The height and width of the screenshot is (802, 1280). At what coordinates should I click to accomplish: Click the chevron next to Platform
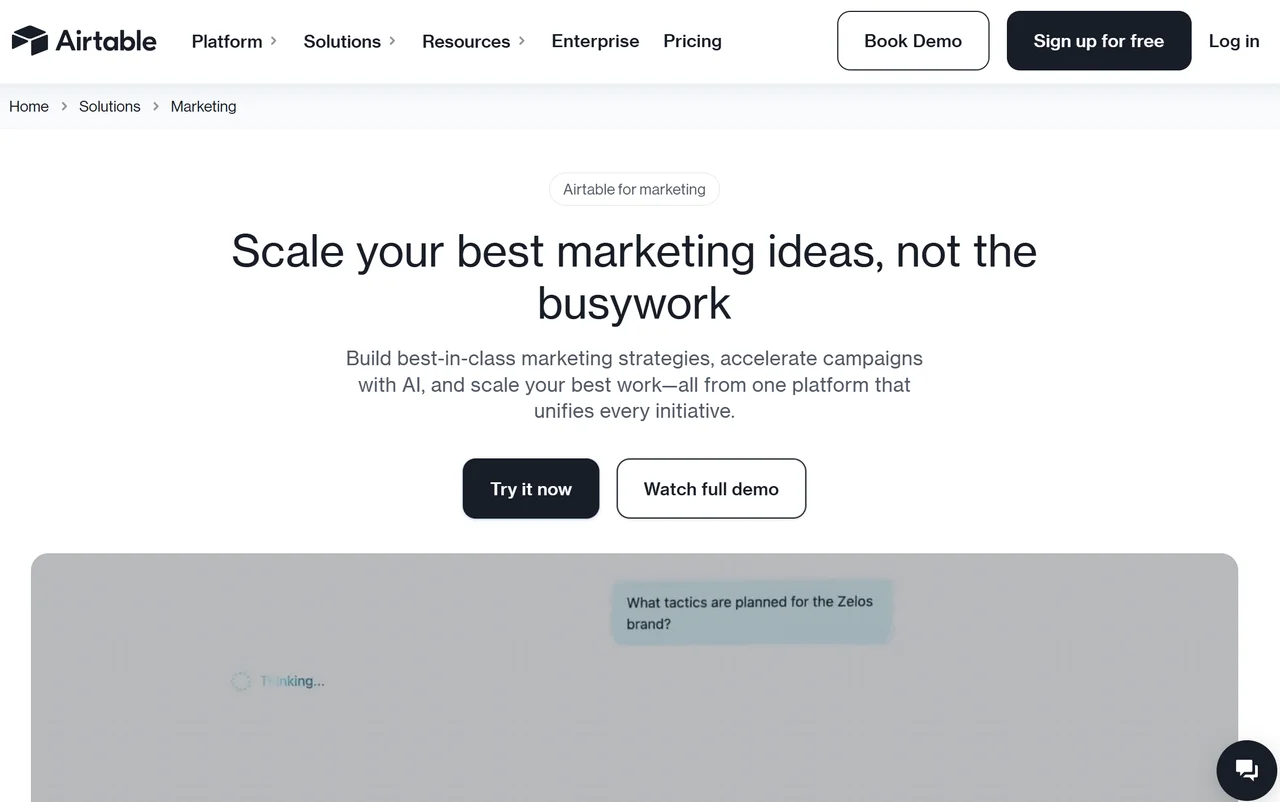[273, 42]
